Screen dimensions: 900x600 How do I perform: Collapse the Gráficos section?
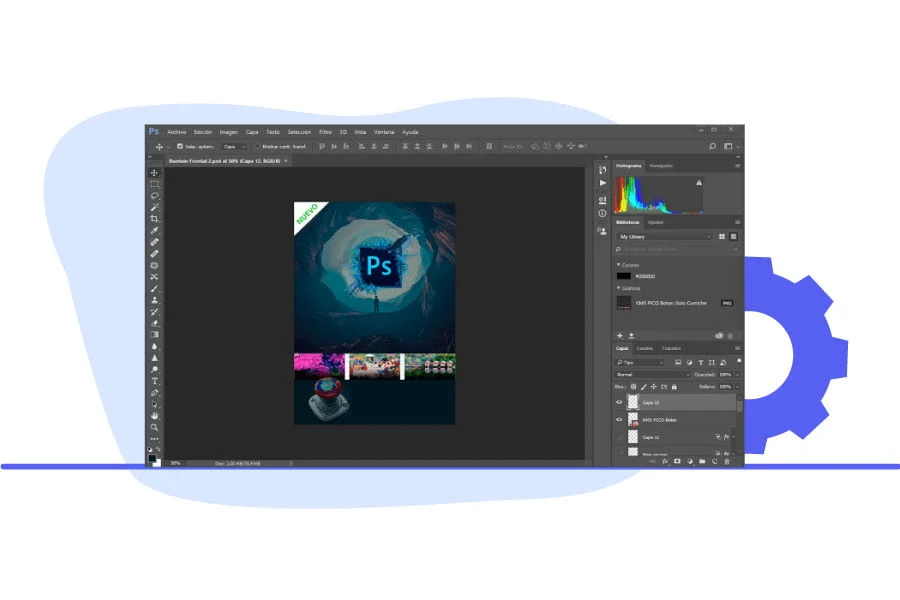tap(618, 288)
